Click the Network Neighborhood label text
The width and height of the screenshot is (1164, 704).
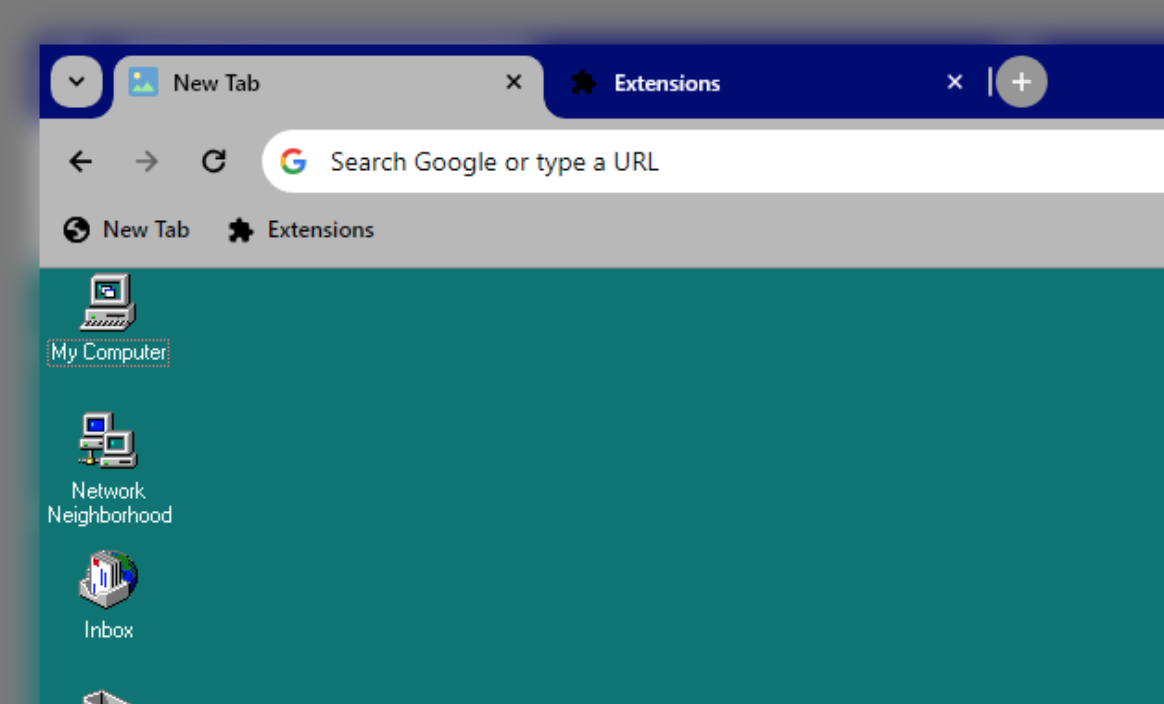(x=109, y=503)
